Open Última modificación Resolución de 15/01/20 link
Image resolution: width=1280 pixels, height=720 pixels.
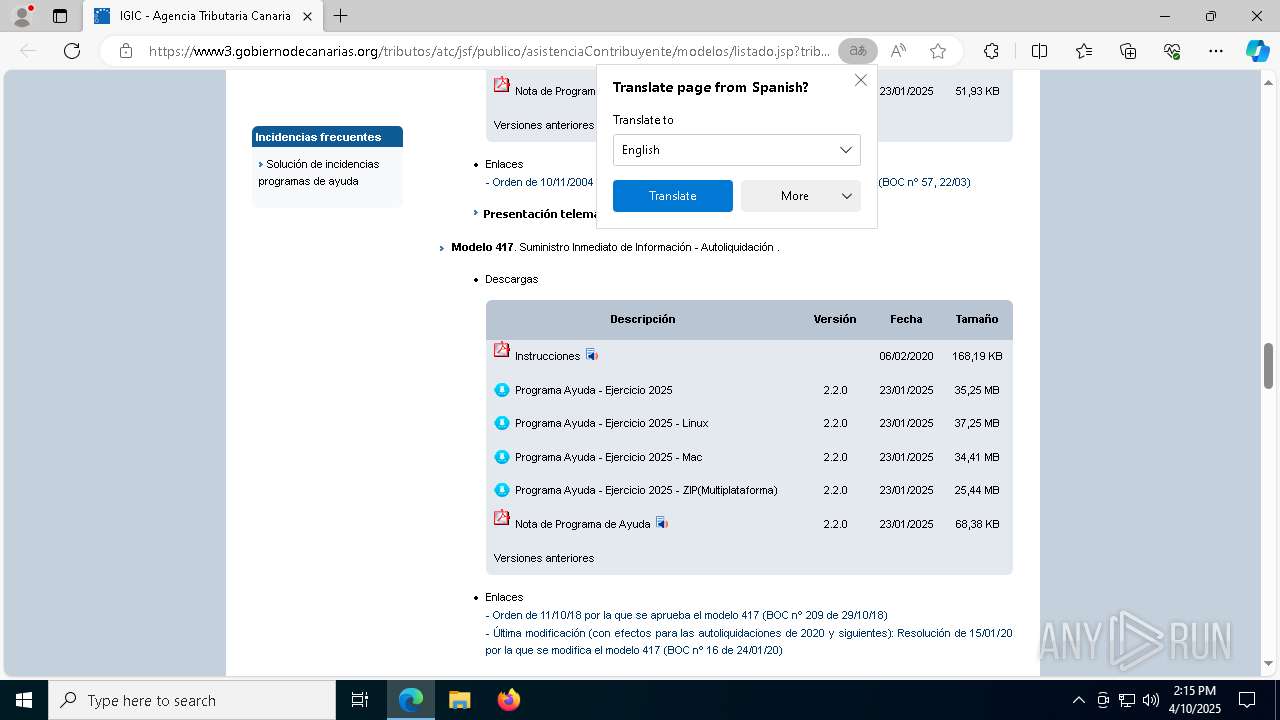pyautogui.click(x=748, y=642)
